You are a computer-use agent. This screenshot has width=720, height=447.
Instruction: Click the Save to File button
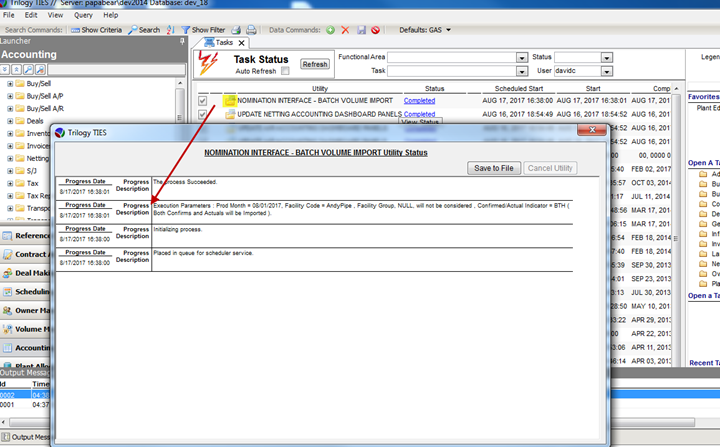coord(494,168)
